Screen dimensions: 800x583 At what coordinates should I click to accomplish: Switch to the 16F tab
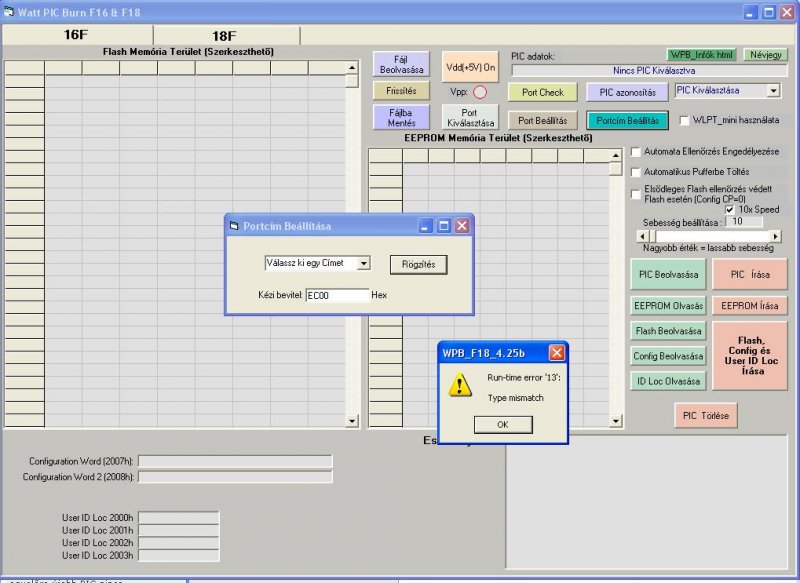click(78, 35)
